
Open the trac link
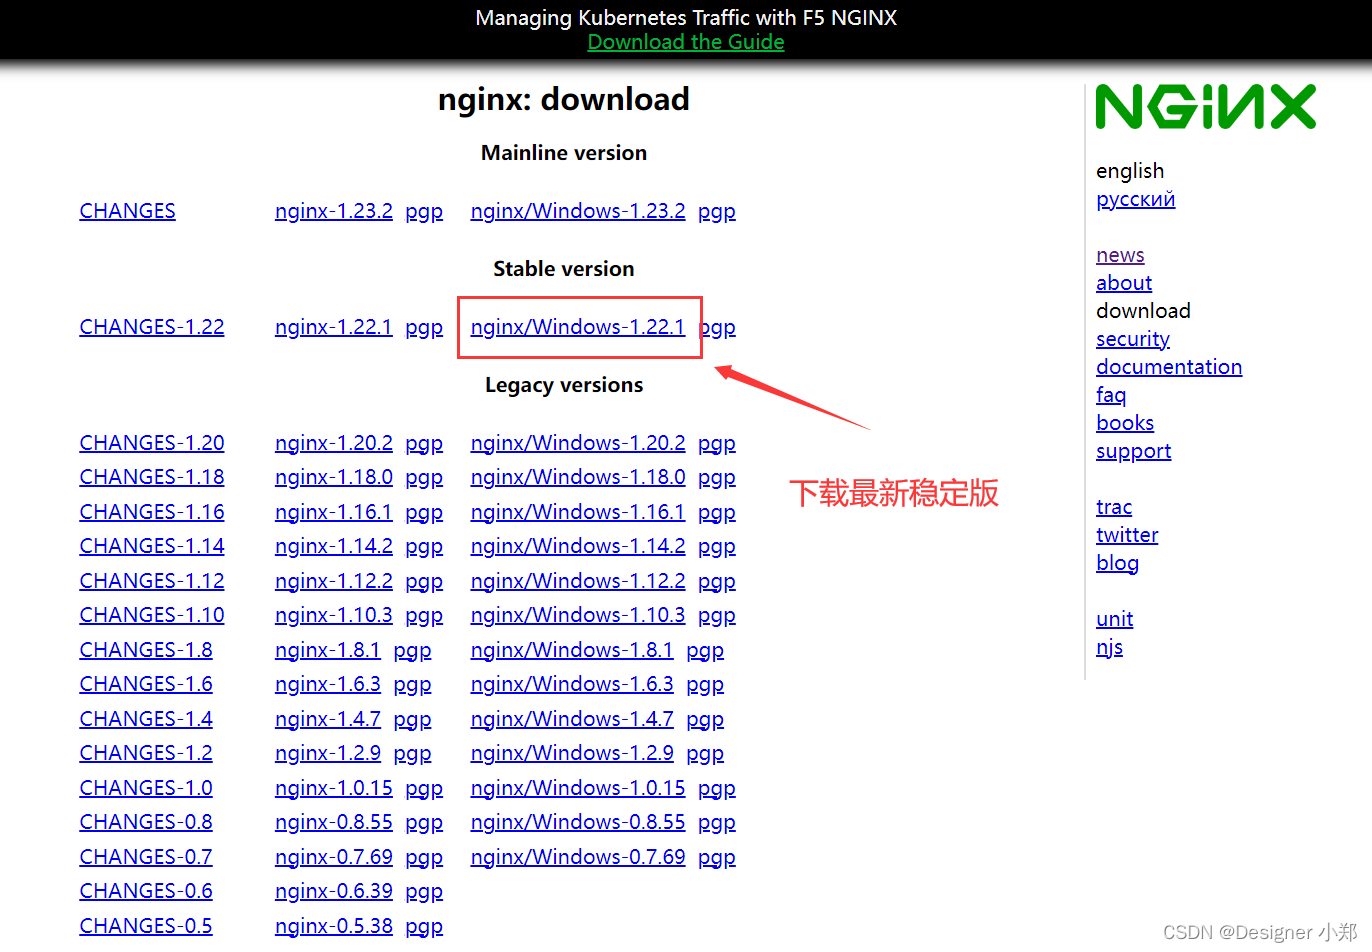pyautogui.click(x=1114, y=507)
